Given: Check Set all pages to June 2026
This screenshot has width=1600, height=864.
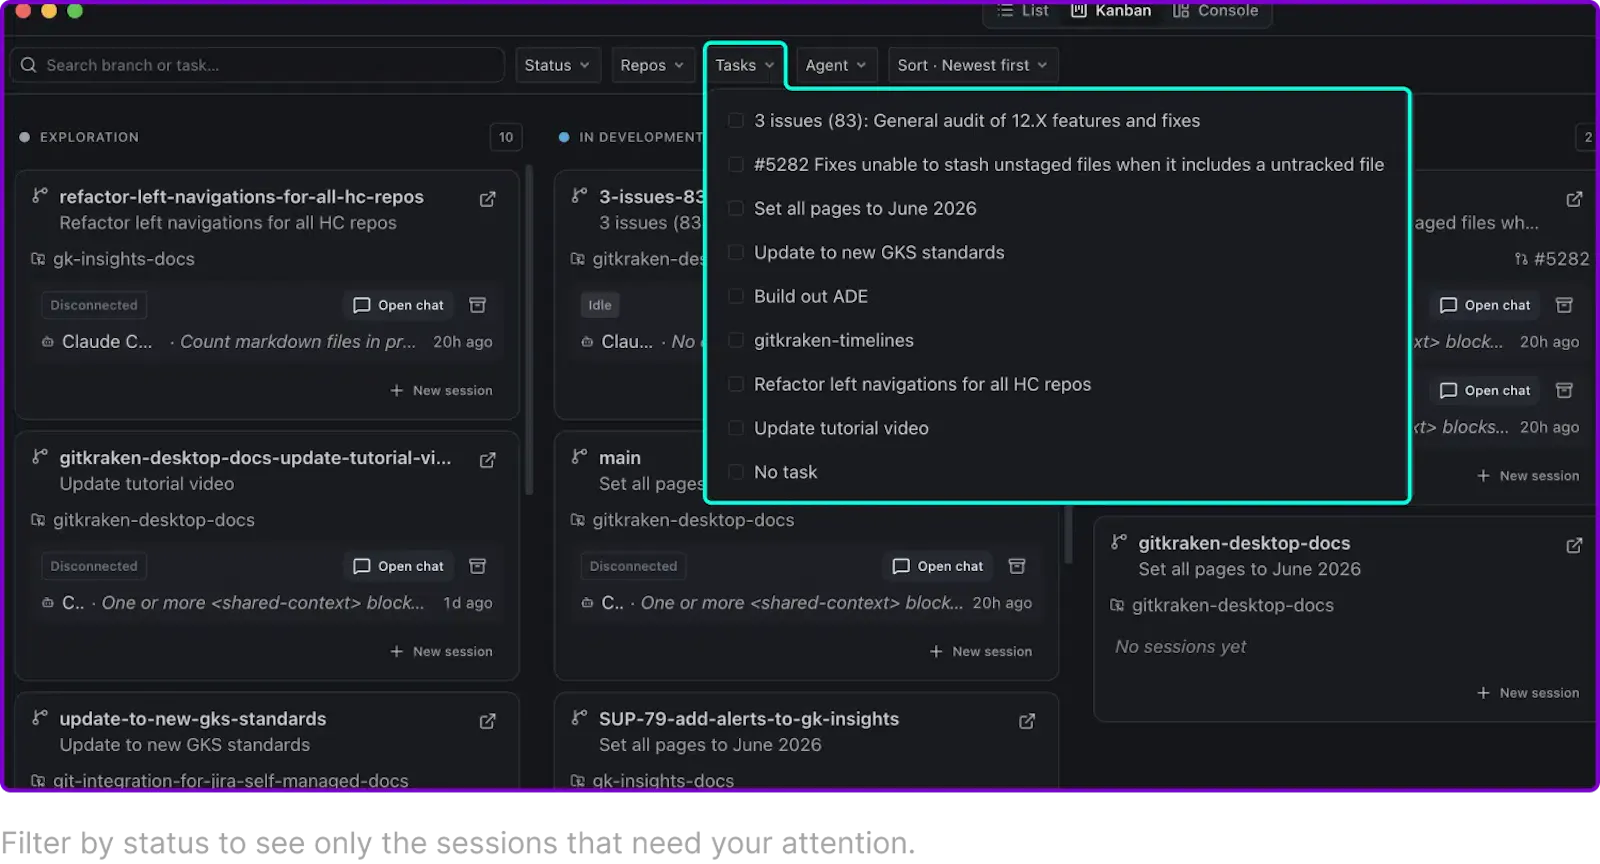Looking at the screenshot, I should [736, 209].
